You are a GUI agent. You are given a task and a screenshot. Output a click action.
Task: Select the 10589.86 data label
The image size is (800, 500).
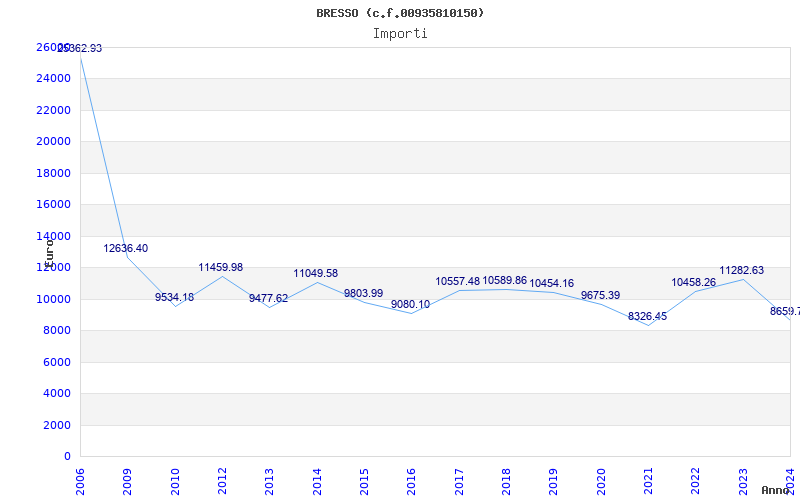(x=504, y=281)
